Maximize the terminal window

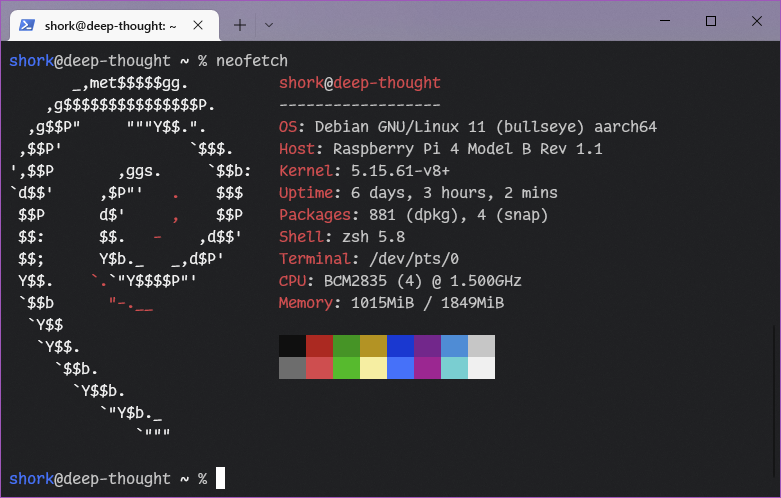(x=711, y=21)
